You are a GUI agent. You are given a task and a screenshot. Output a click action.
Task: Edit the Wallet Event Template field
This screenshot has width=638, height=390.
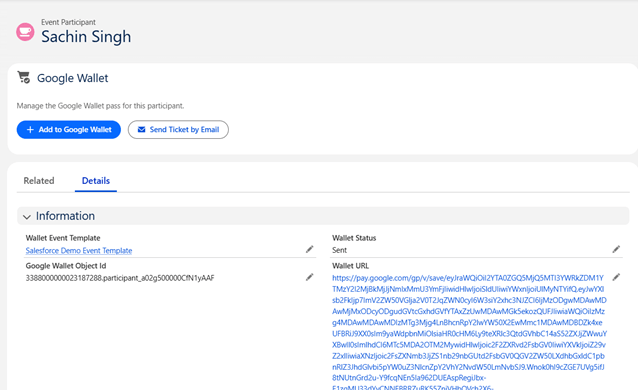coord(310,249)
